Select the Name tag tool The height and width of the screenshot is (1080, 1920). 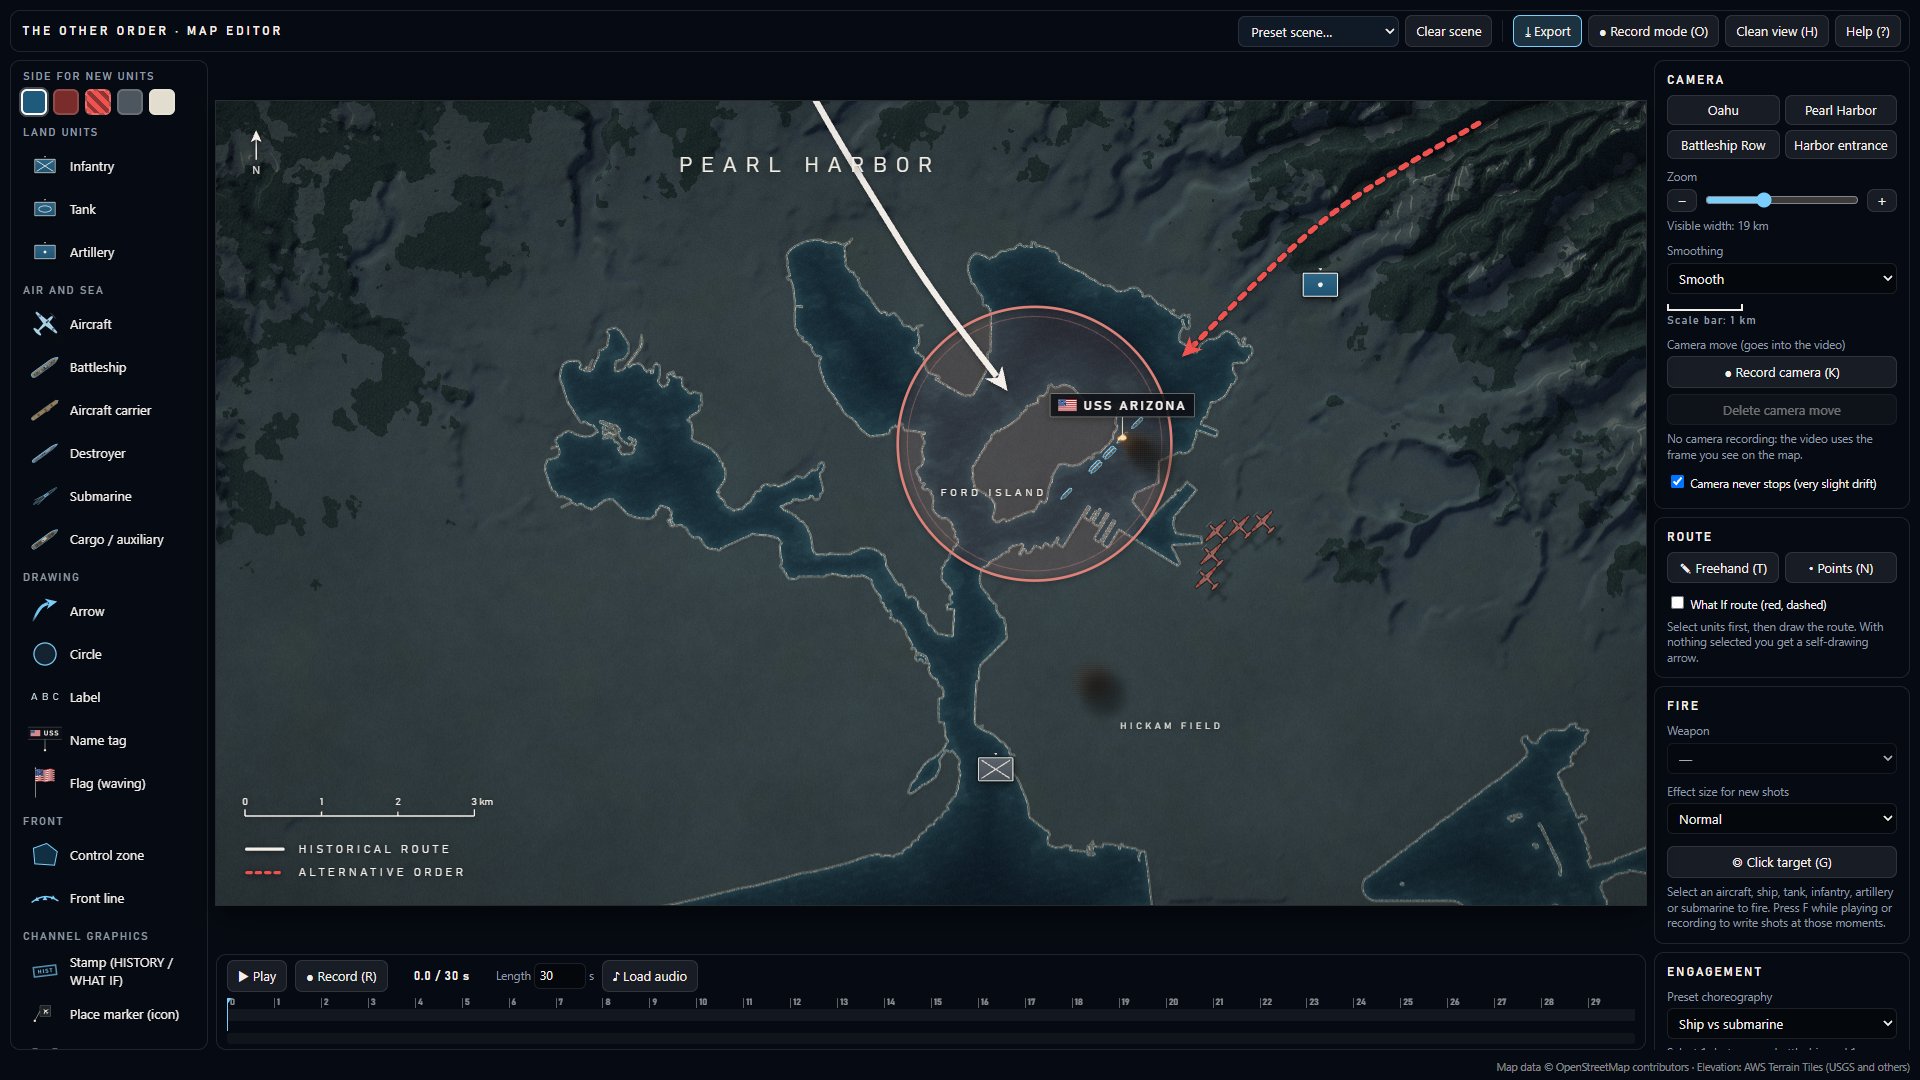(x=109, y=740)
